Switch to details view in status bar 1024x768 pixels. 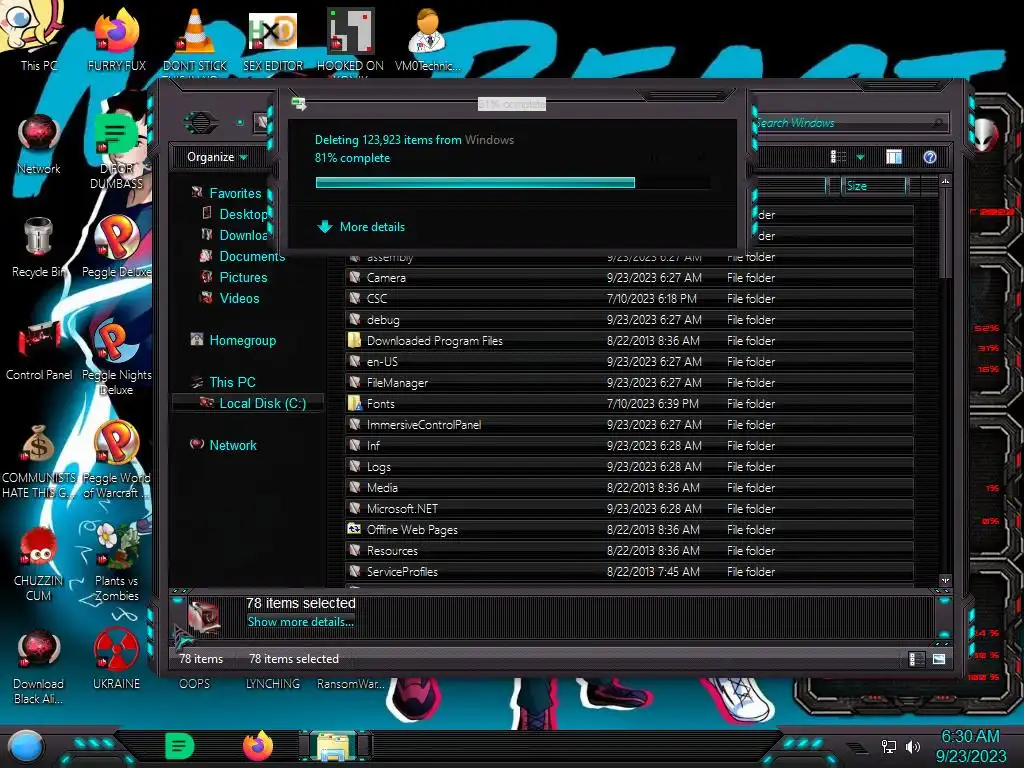click(916, 659)
